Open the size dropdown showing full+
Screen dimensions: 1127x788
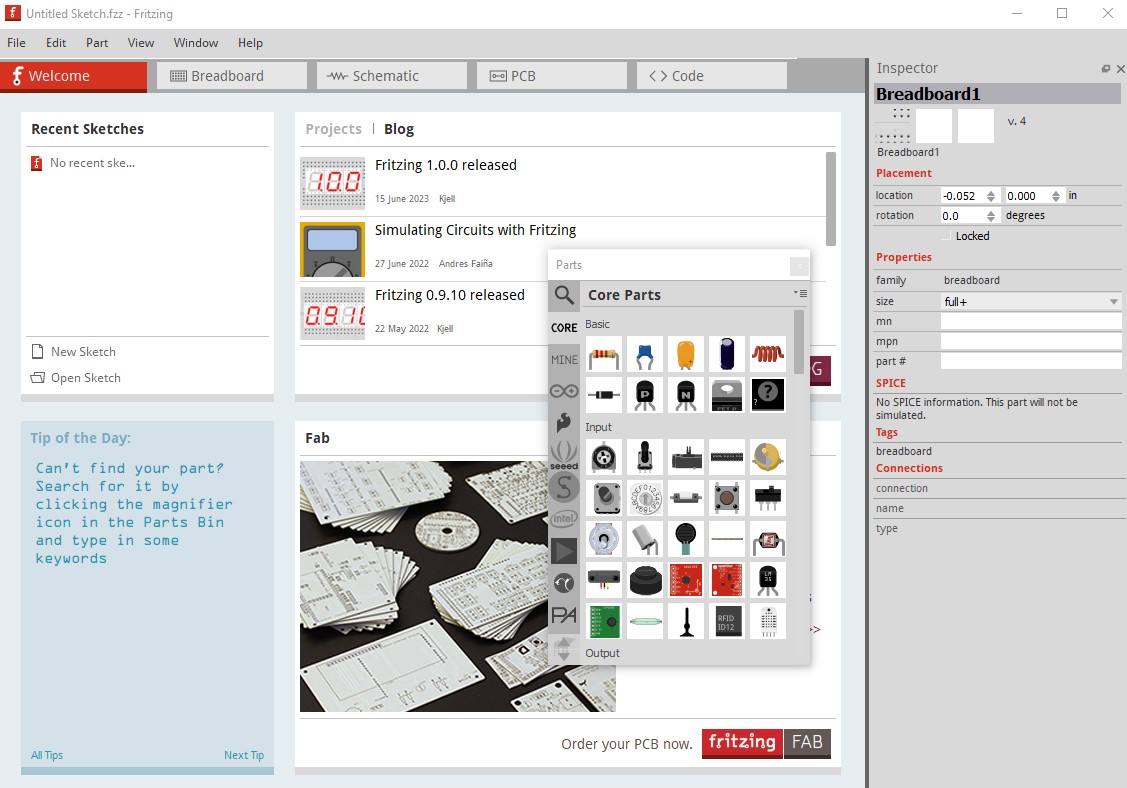(x=1031, y=301)
